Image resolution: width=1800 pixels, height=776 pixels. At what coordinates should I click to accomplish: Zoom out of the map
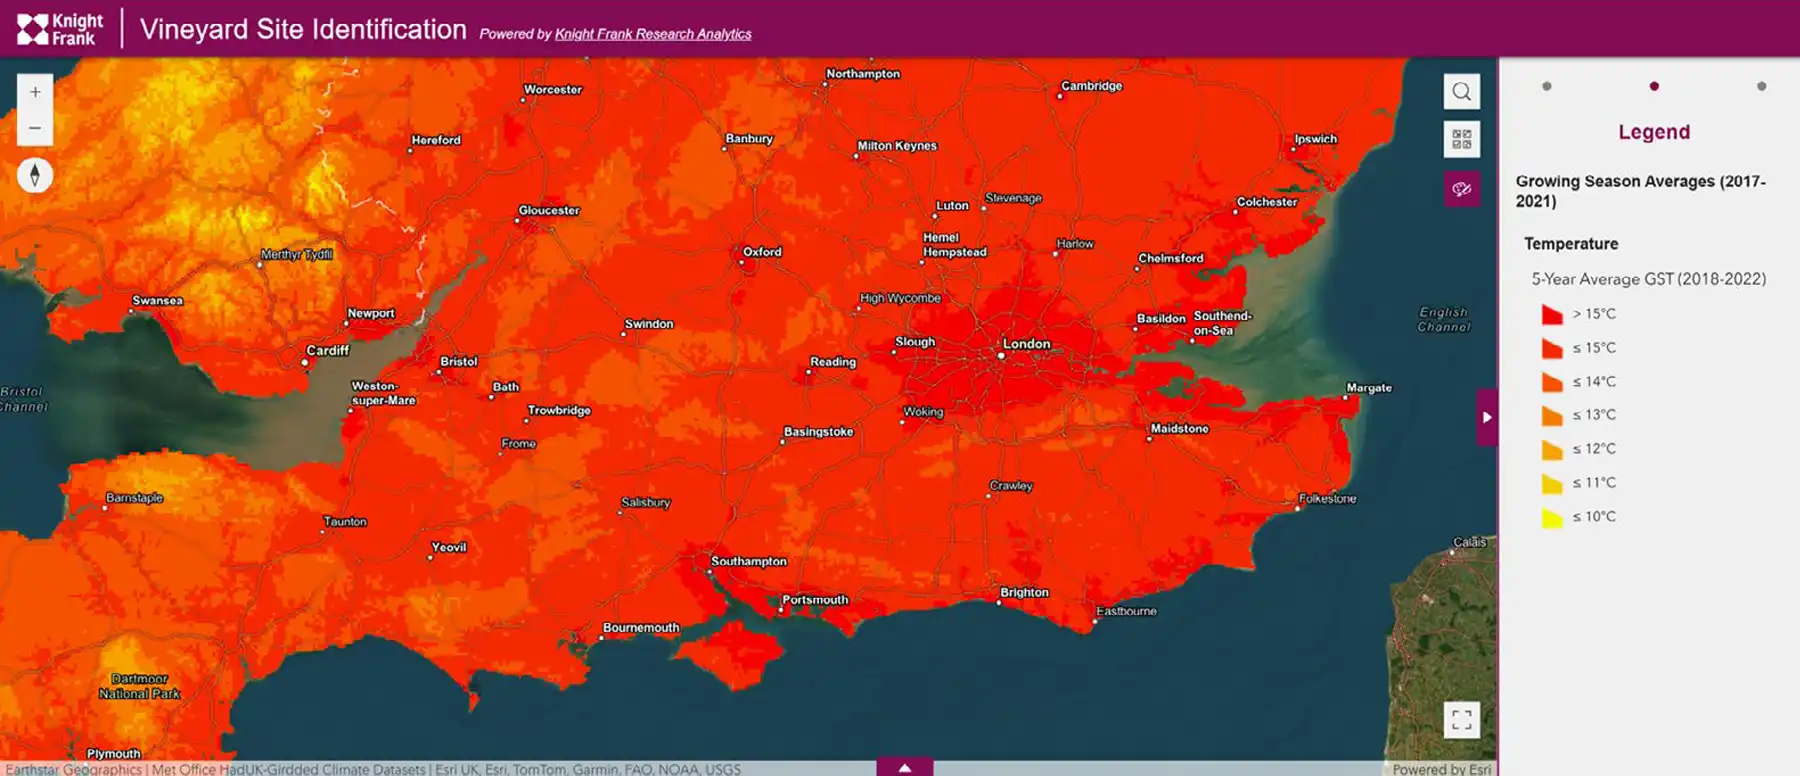(x=35, y=128)
